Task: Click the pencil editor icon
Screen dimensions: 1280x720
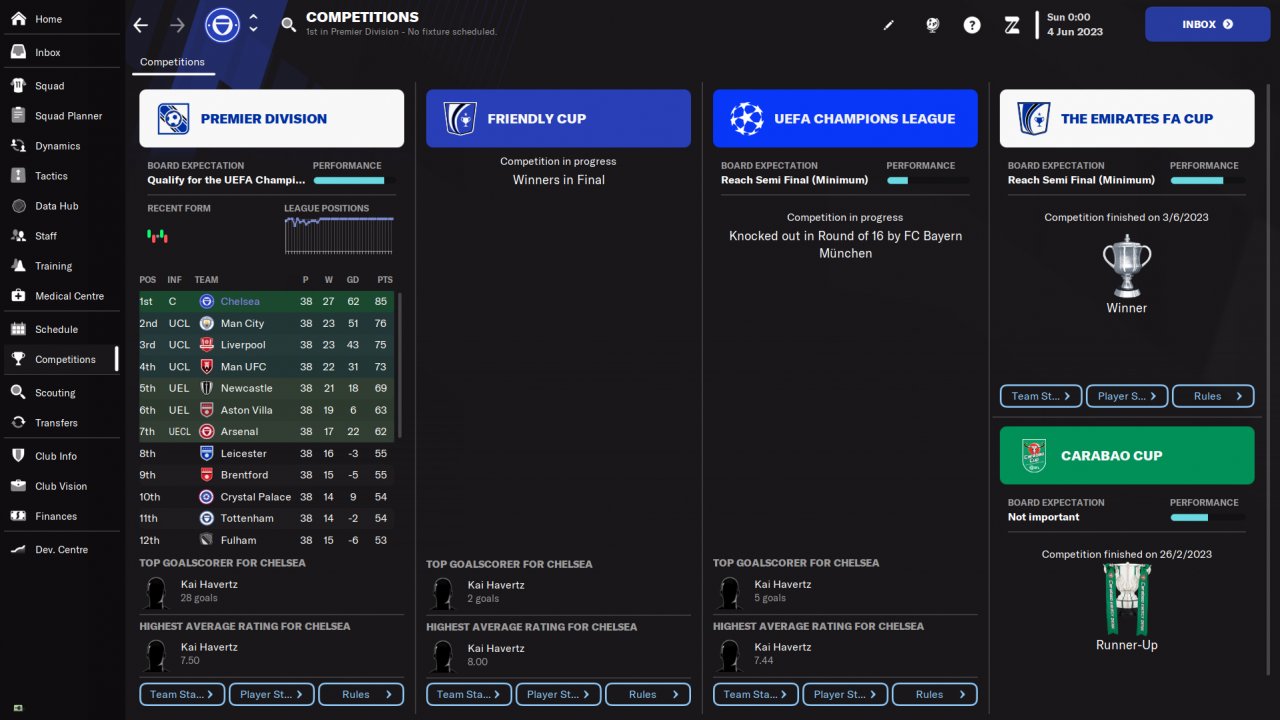Action: click(x=889, y=25)
